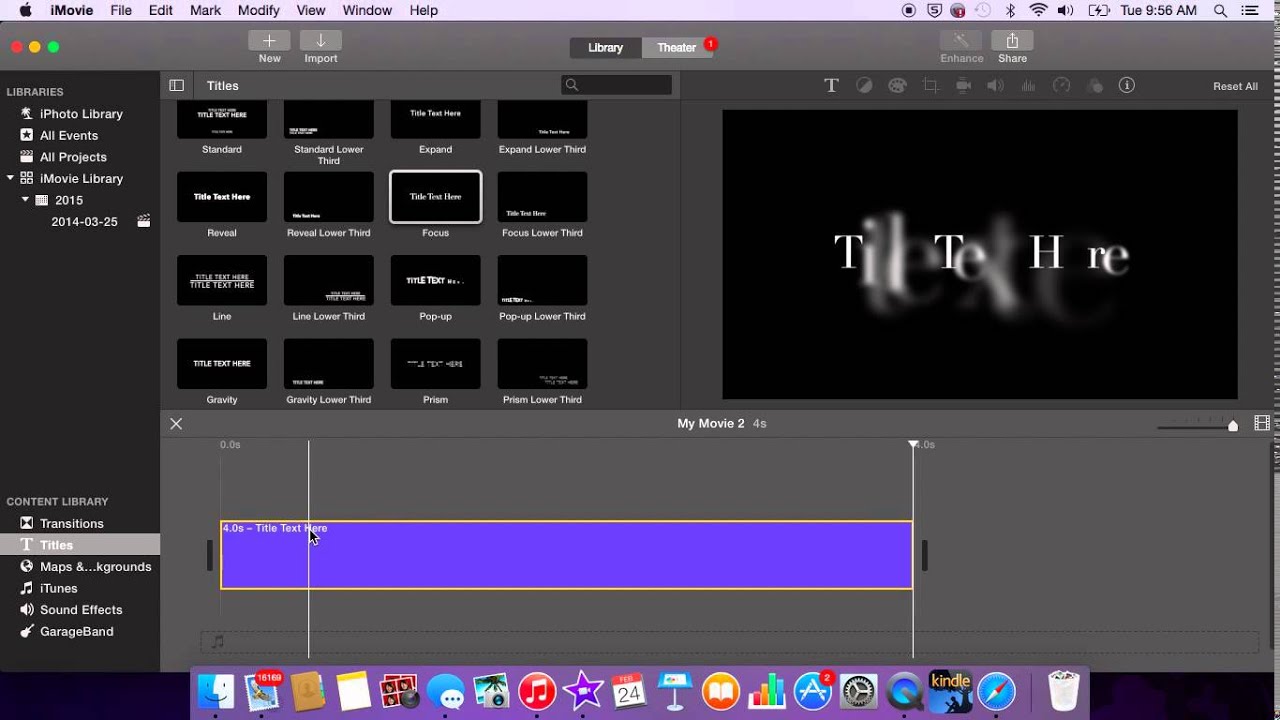Open the clip speed speedometer icon
Image resolution: width=1280 pixels, height=720 pixels.
point(1062,86)
